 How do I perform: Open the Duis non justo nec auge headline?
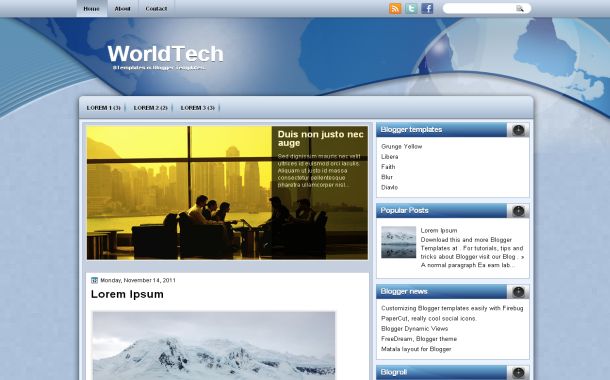321,138
